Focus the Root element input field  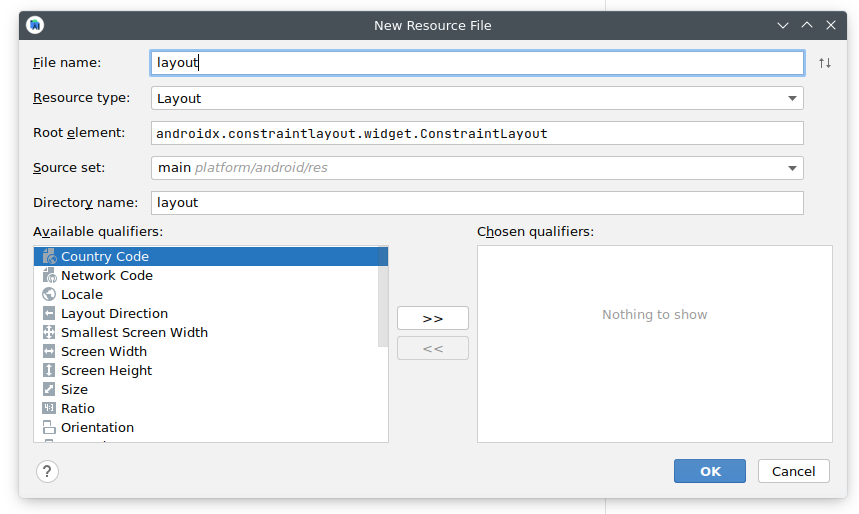click(476, 133)
